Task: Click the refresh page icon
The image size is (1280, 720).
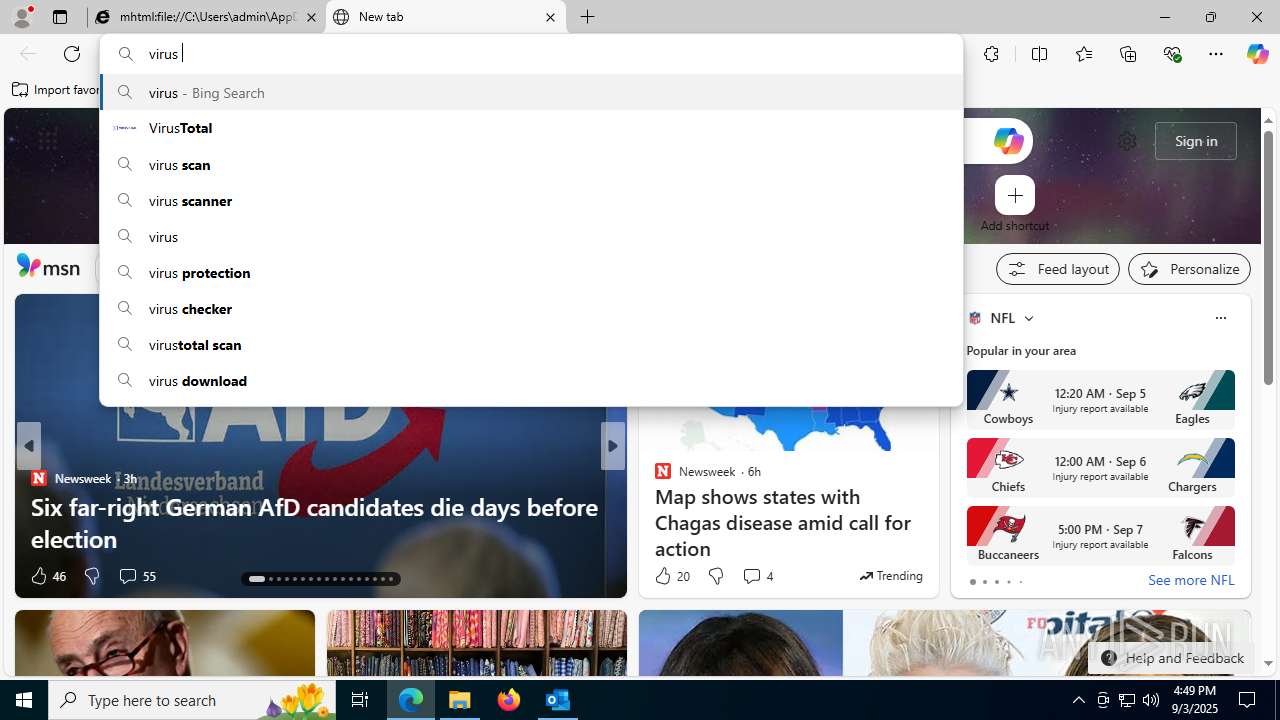Action: pyautogui.click(x=72, y=54)
